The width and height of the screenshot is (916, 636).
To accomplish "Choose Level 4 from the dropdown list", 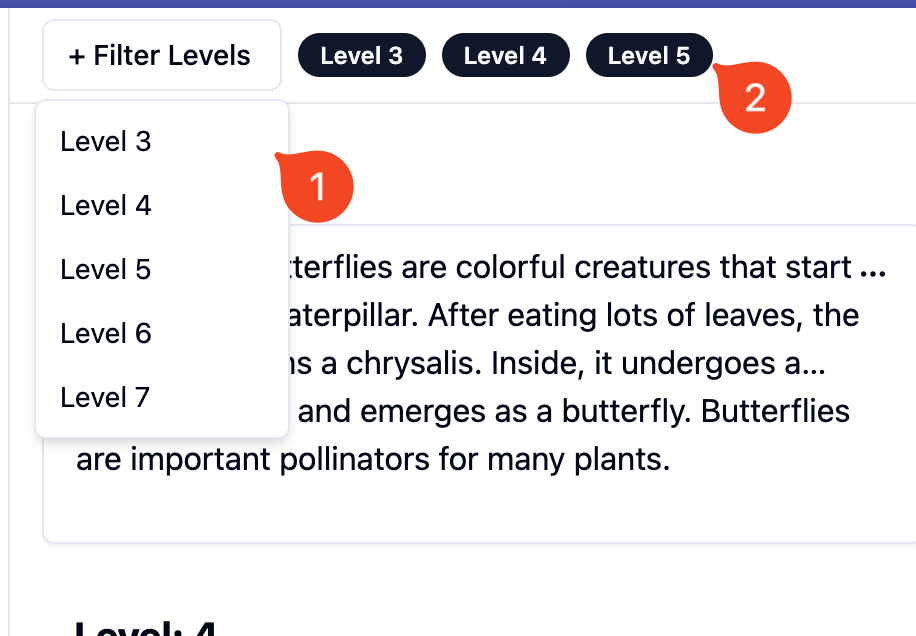I will pos(106,206).
